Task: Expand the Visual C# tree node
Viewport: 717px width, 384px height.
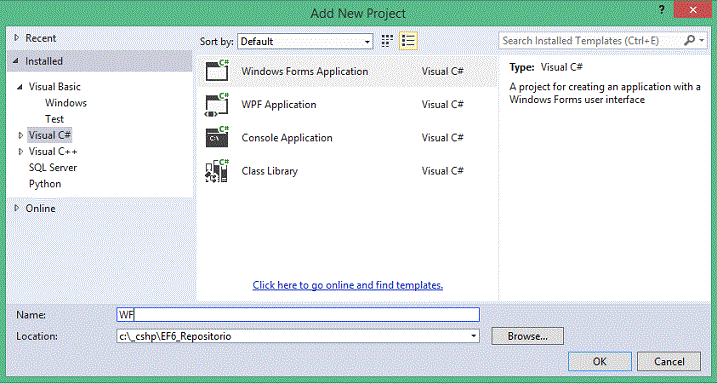Action: (21, 135)
